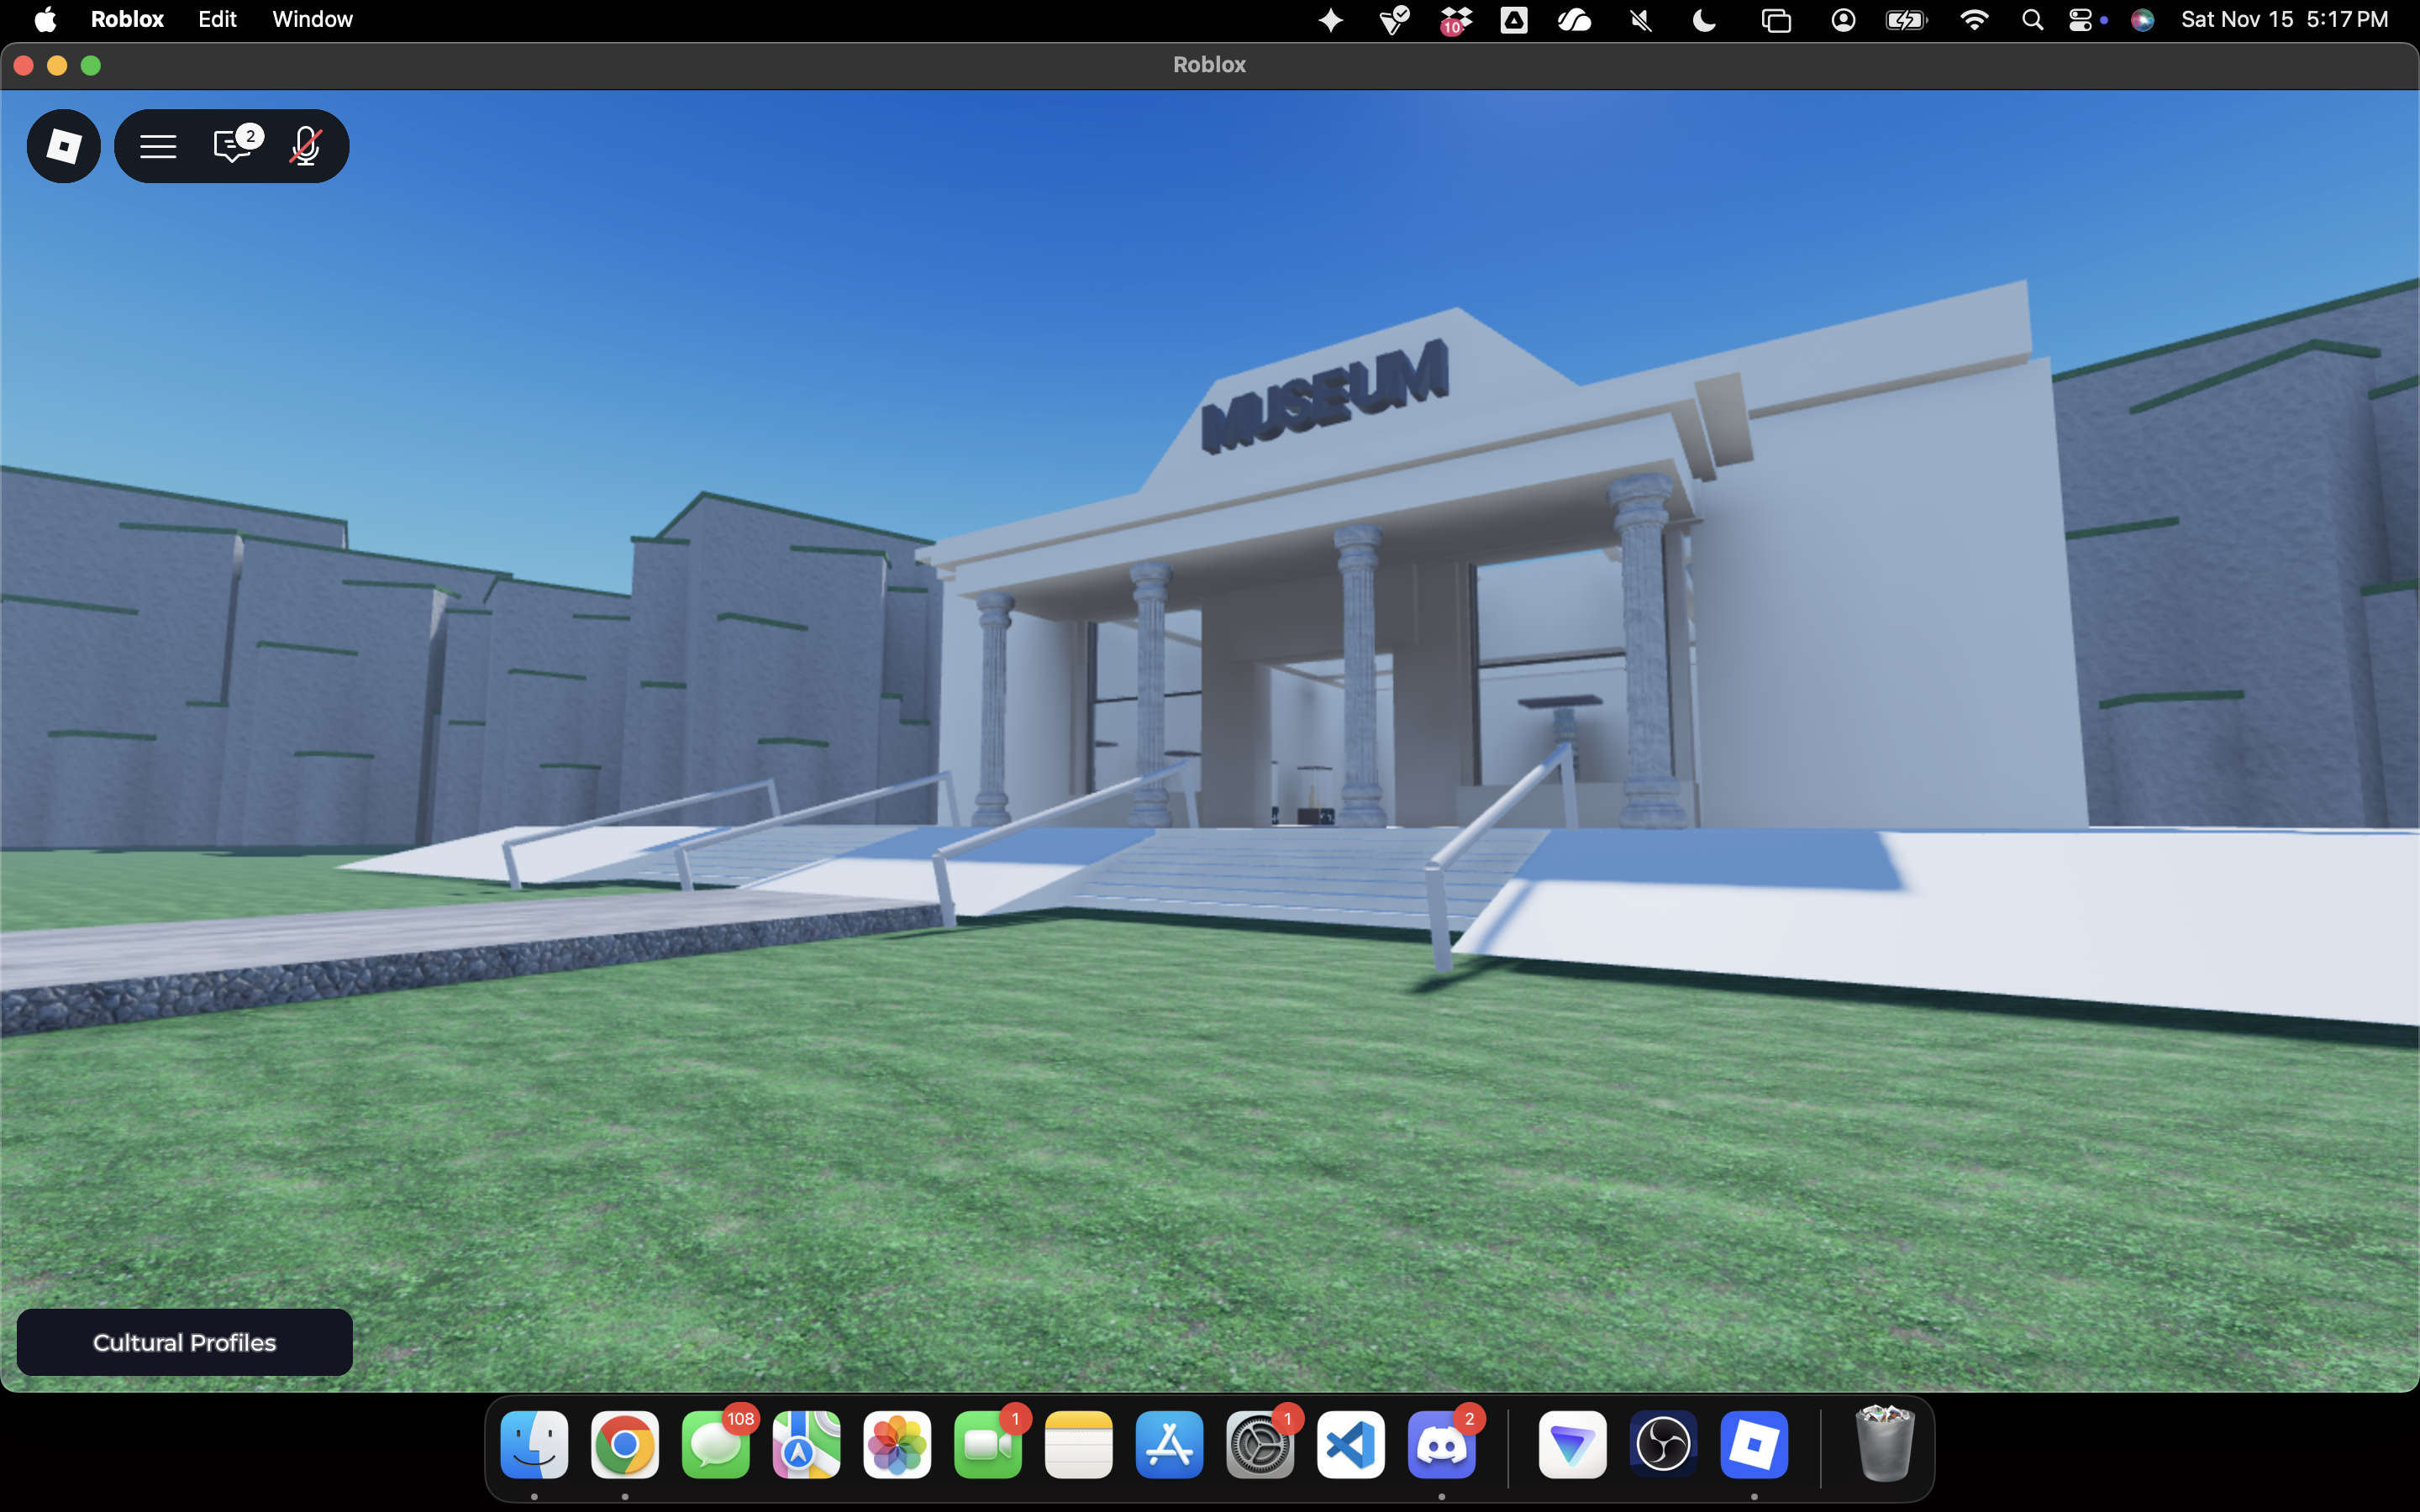Open the hamburger menu in top bar
Viewport: 2420px width, 1512px height.
158,146
